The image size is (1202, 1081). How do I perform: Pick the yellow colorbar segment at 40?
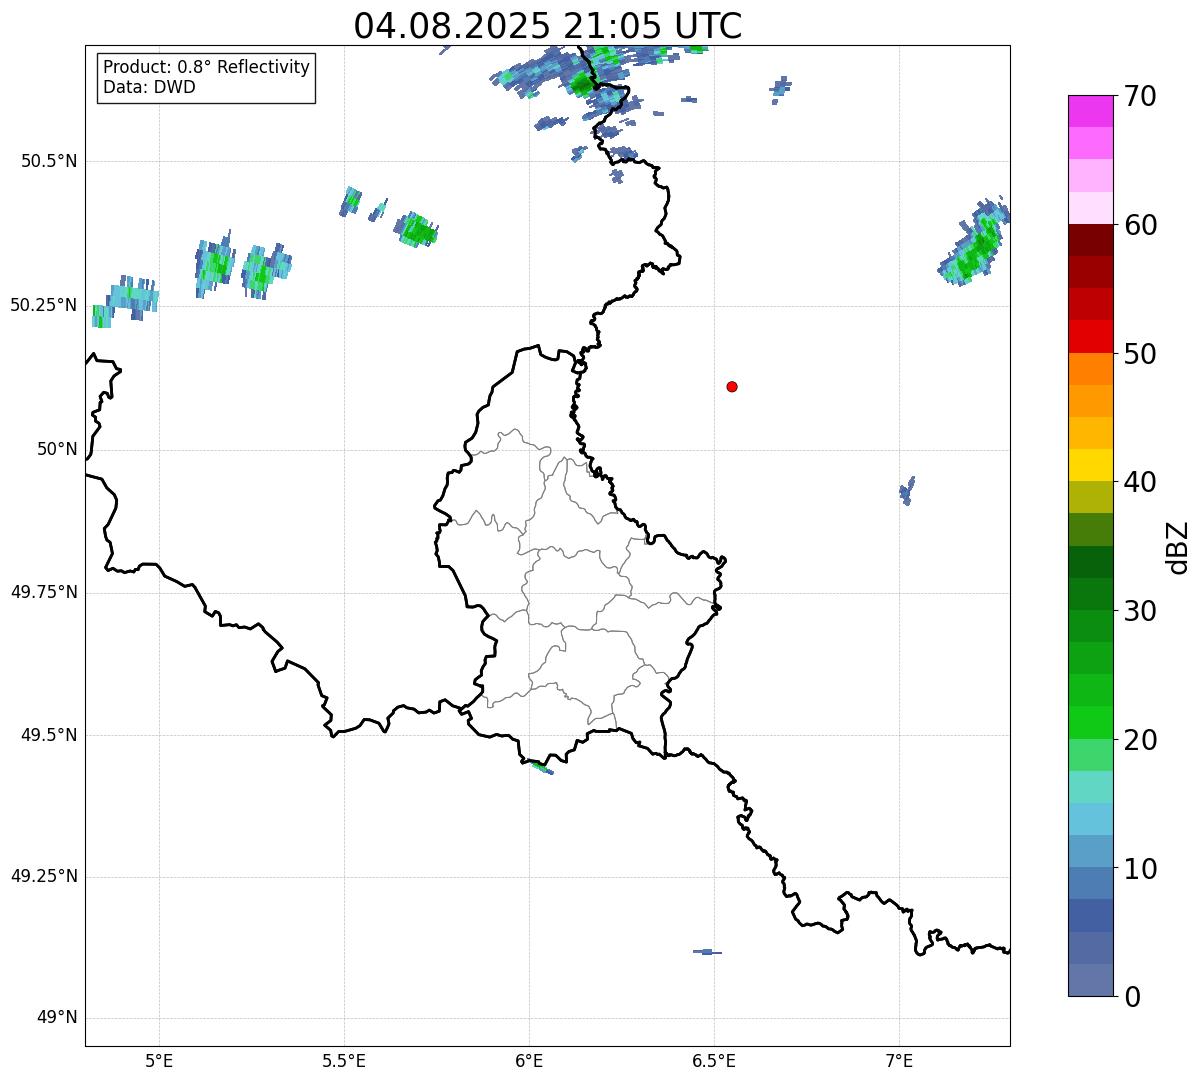[1090, 465]
